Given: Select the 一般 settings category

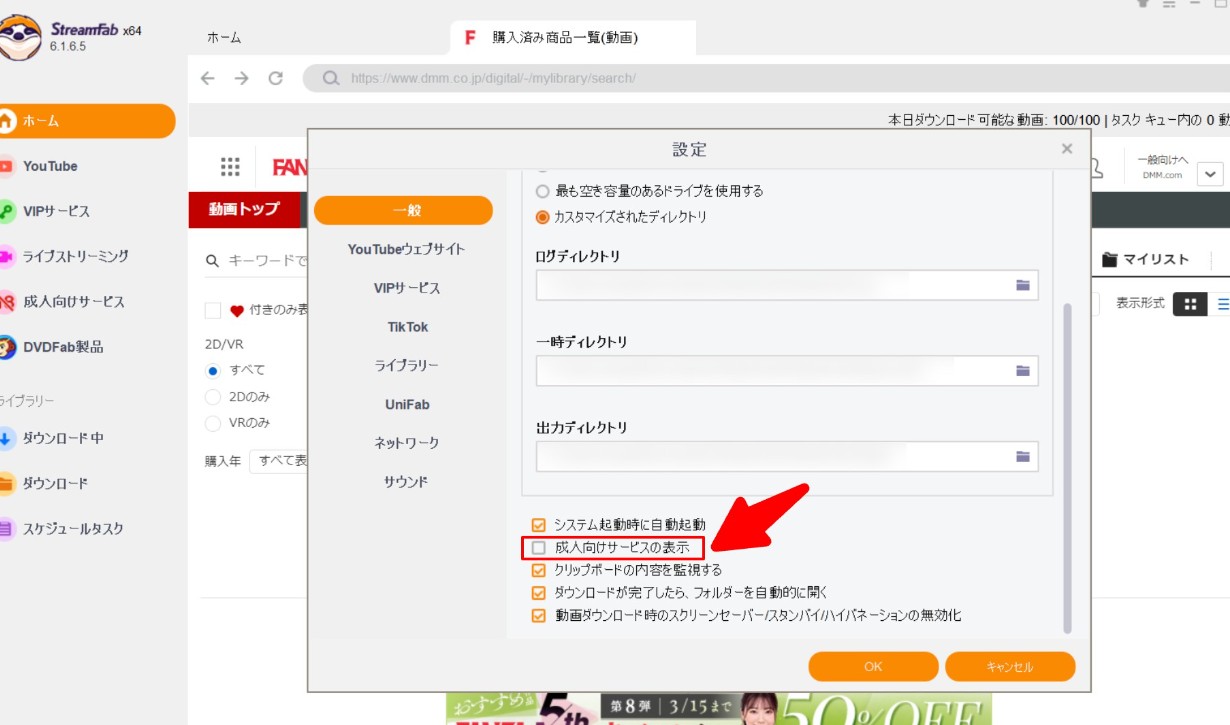Looking at the screenshot, I should pos(403,211).
